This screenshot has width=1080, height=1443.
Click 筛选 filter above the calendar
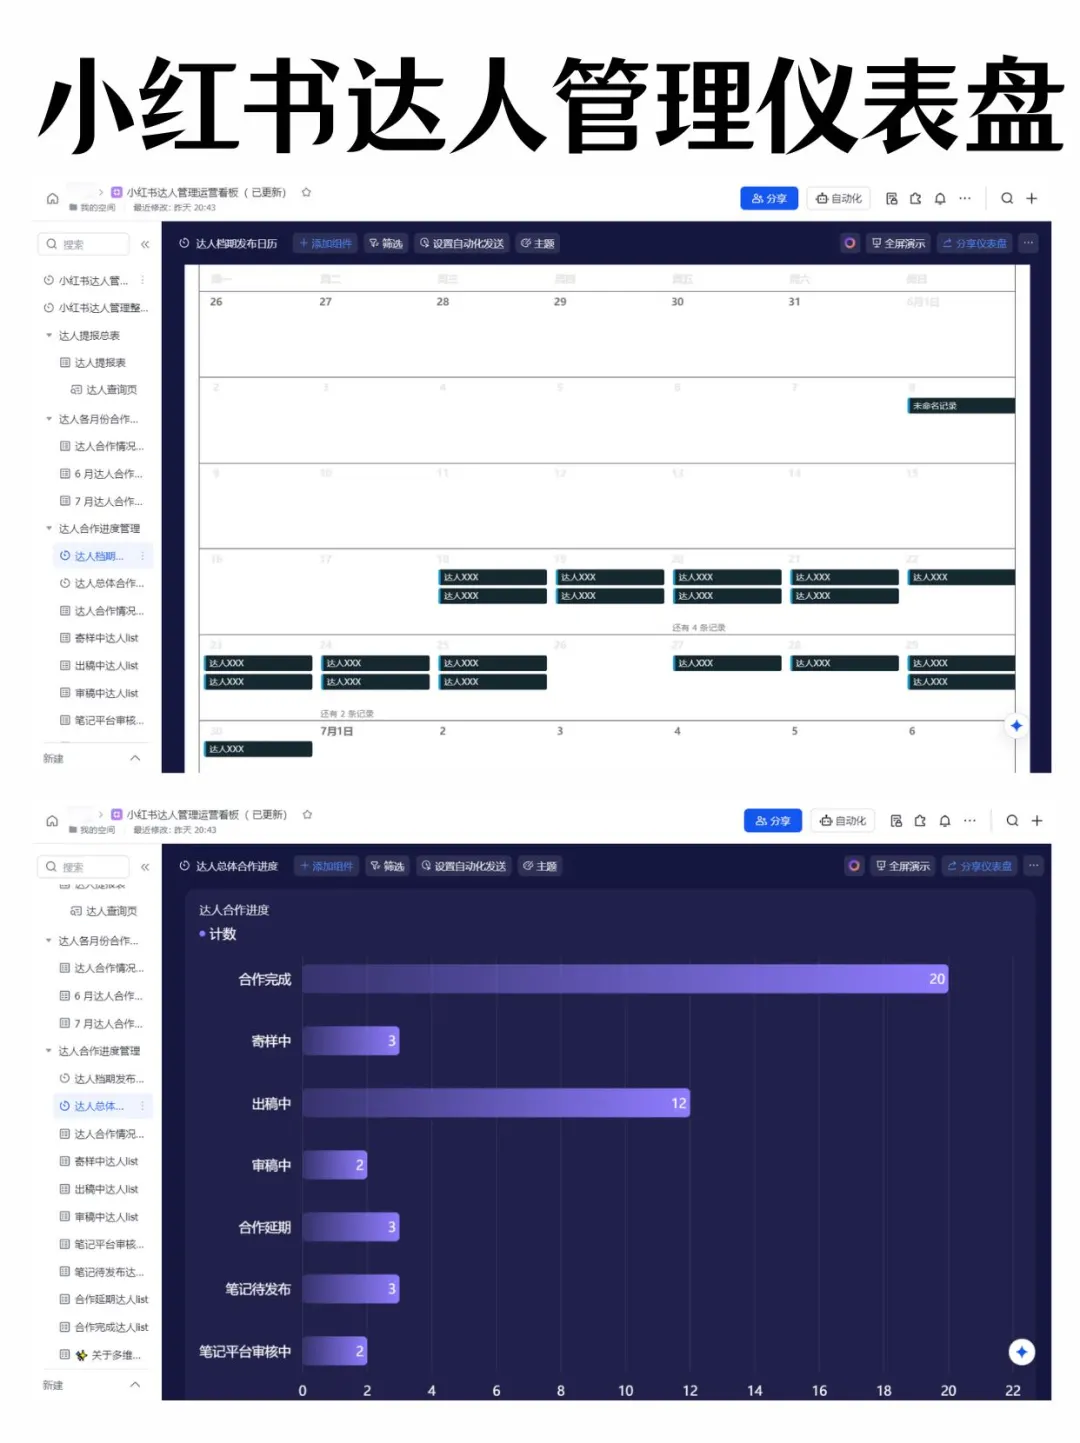pyautogui.click(x=386, y=243)
